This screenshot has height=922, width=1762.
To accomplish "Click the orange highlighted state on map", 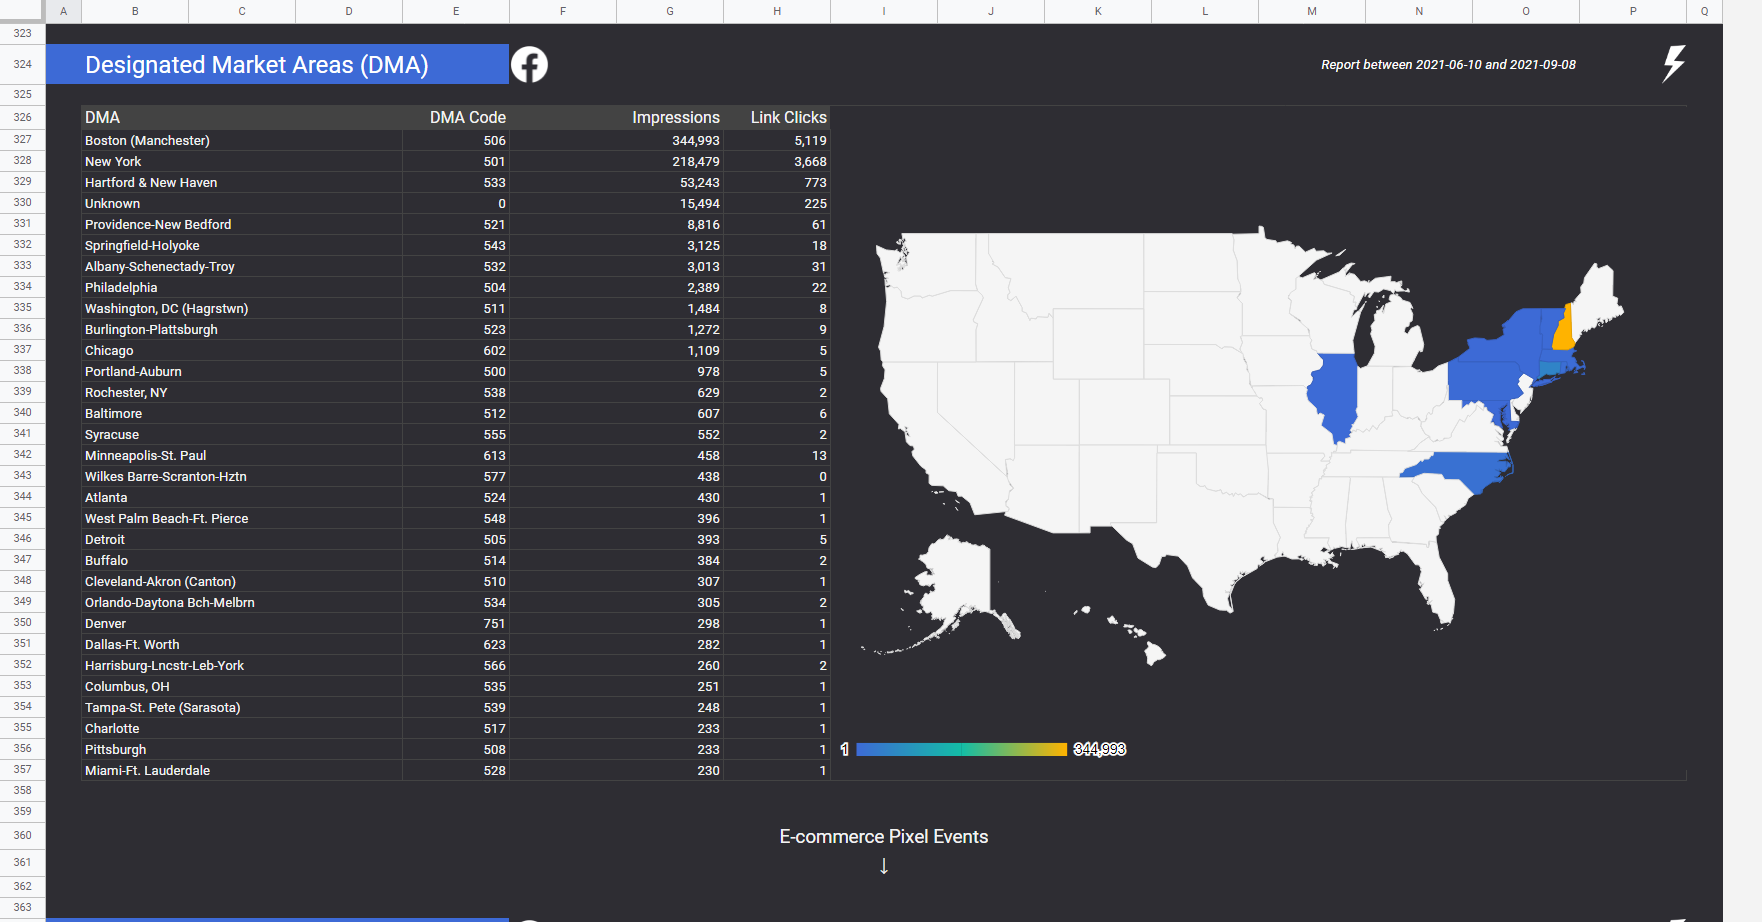I will click(1562, 331).
